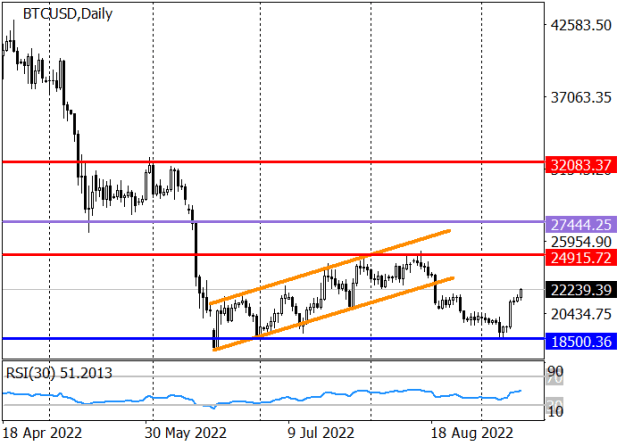Image resolution: width=625 pixels, height=446 pixels.
Task: Click the latest candlestick at the right
Action: [521, 294]
